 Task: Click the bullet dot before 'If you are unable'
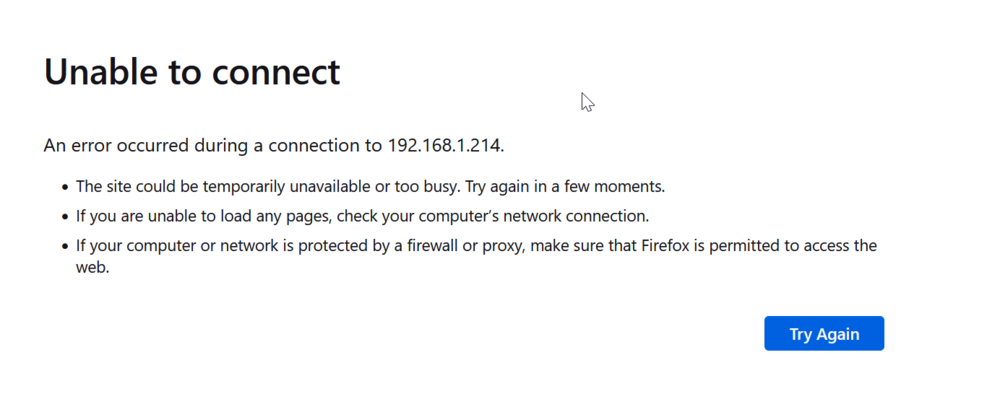click(x=64, y=217)
